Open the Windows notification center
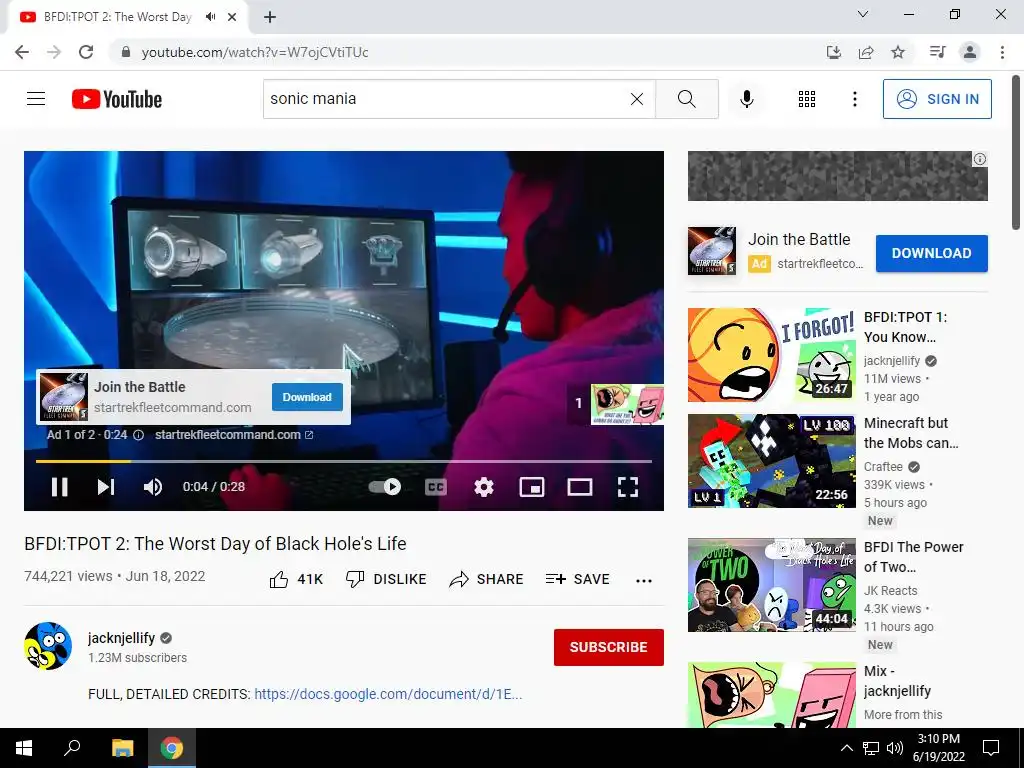Screen dimensions: 1024x768 tap(991, 748)
